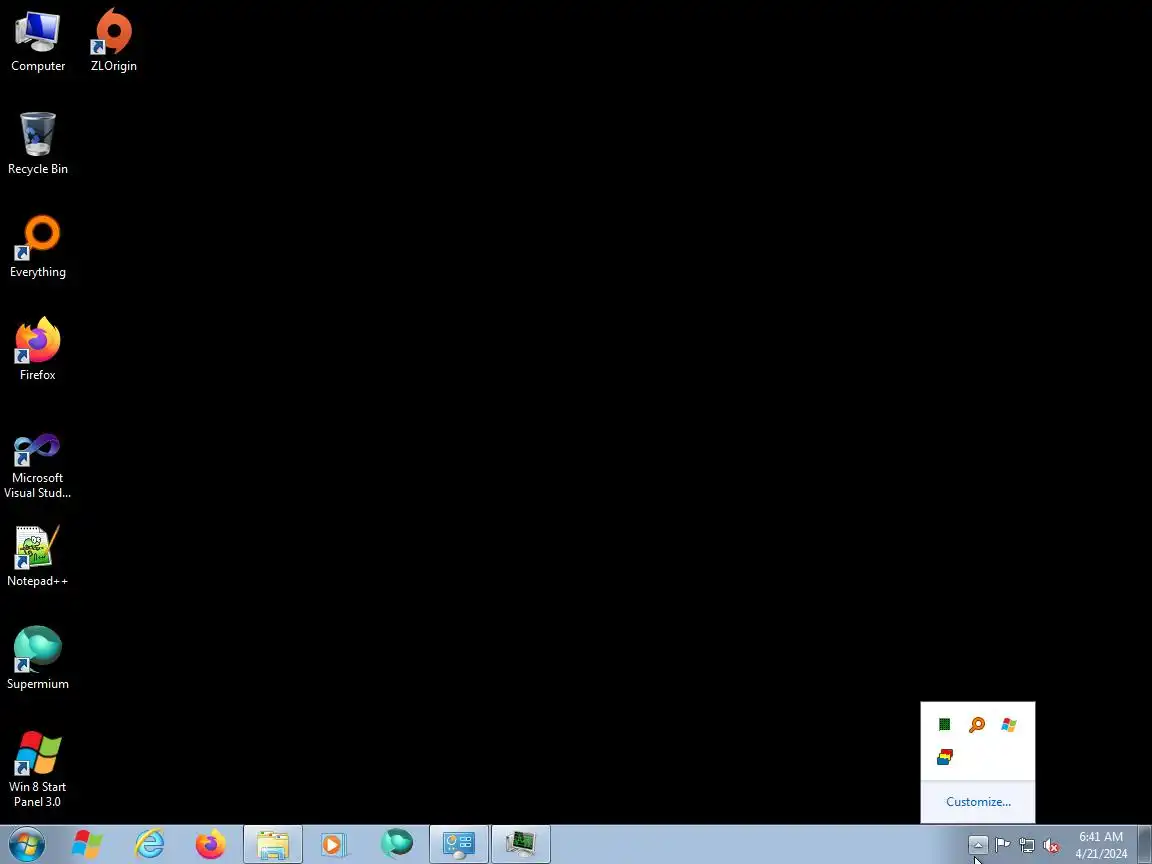This screenshot has width=1152, height=864.
Task: Launch Internet Explorer from the taskbar
Action: (149, 844)
